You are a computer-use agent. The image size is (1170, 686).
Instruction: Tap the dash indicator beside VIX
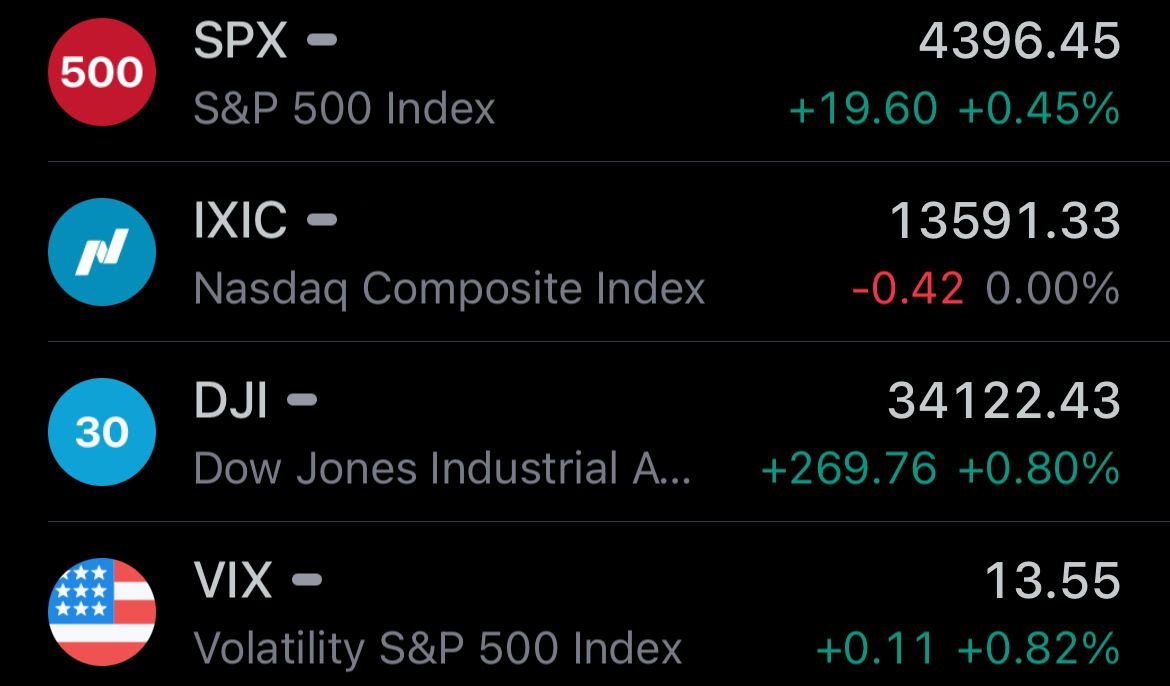307,579
